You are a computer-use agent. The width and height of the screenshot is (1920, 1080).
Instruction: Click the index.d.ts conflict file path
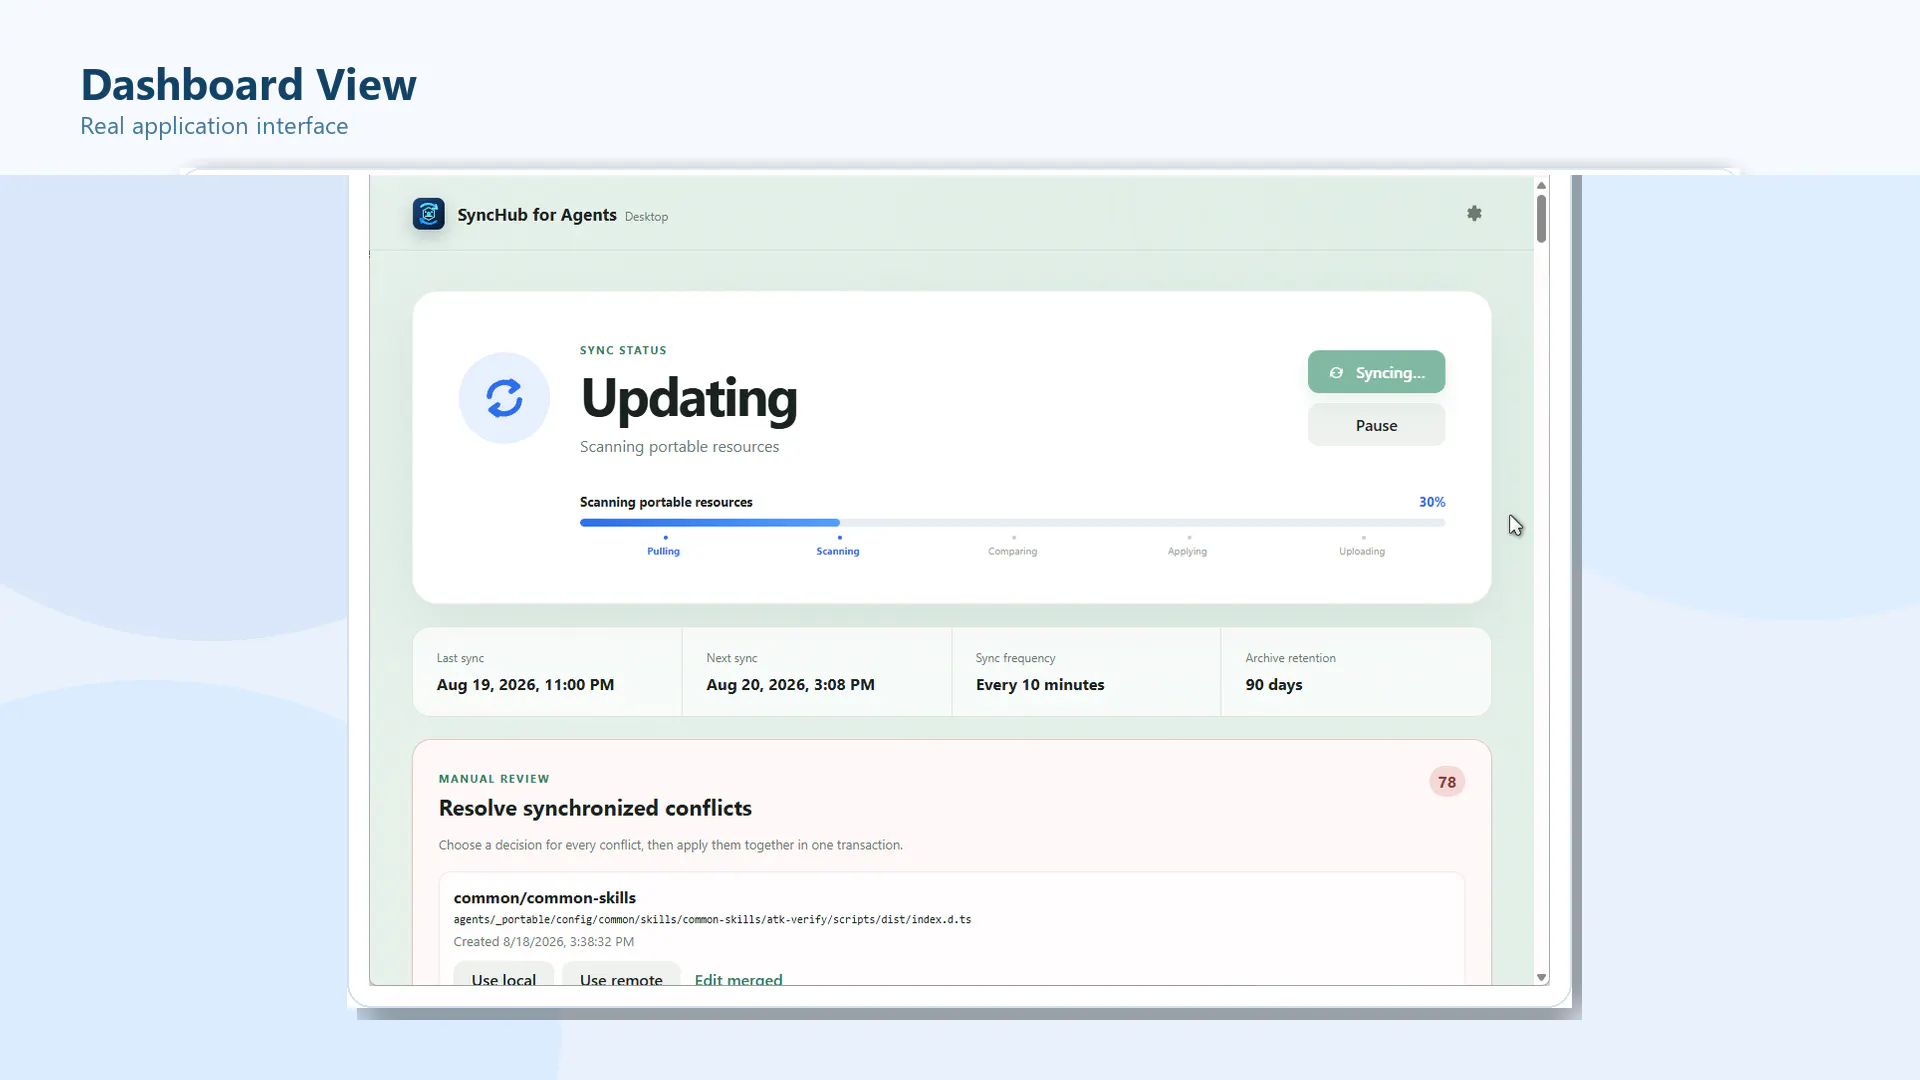(712, 919)
